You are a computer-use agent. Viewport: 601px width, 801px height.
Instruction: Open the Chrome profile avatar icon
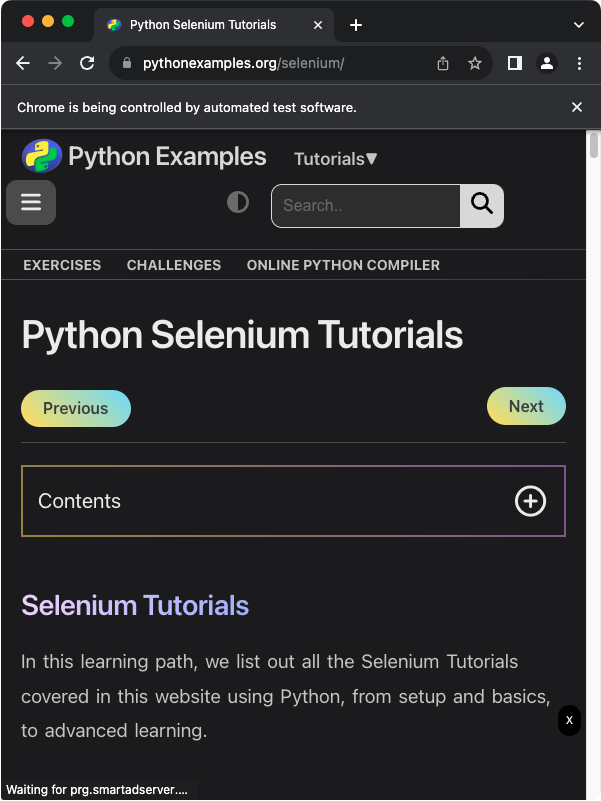pos(547,63)
